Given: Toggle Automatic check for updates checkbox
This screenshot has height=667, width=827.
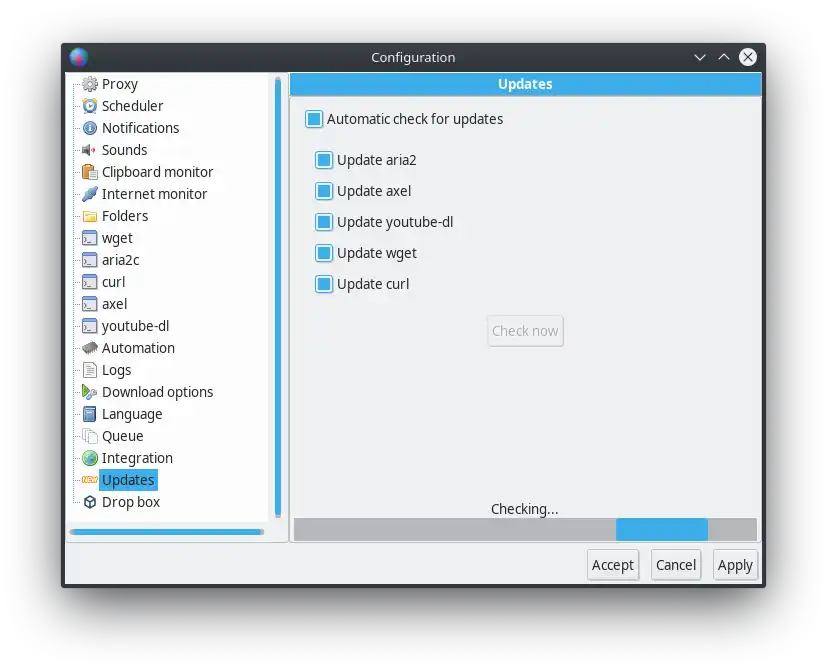Looking at the screenshot, I should coord(314,119).
